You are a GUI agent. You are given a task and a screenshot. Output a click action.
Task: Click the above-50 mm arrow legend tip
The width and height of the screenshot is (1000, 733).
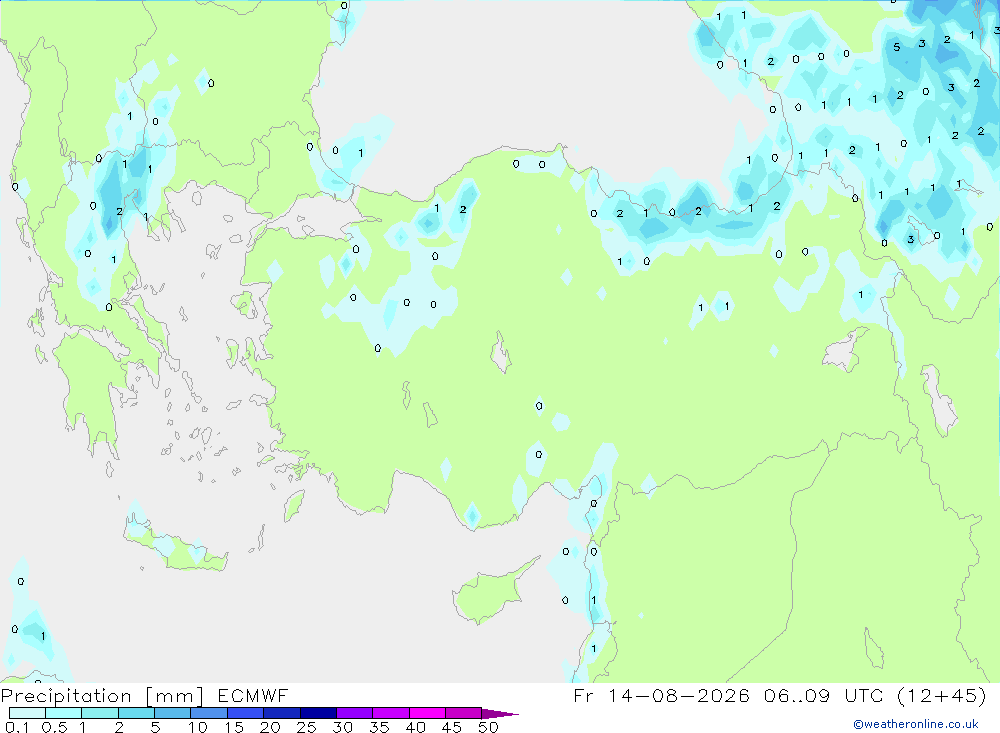(499, 714)
